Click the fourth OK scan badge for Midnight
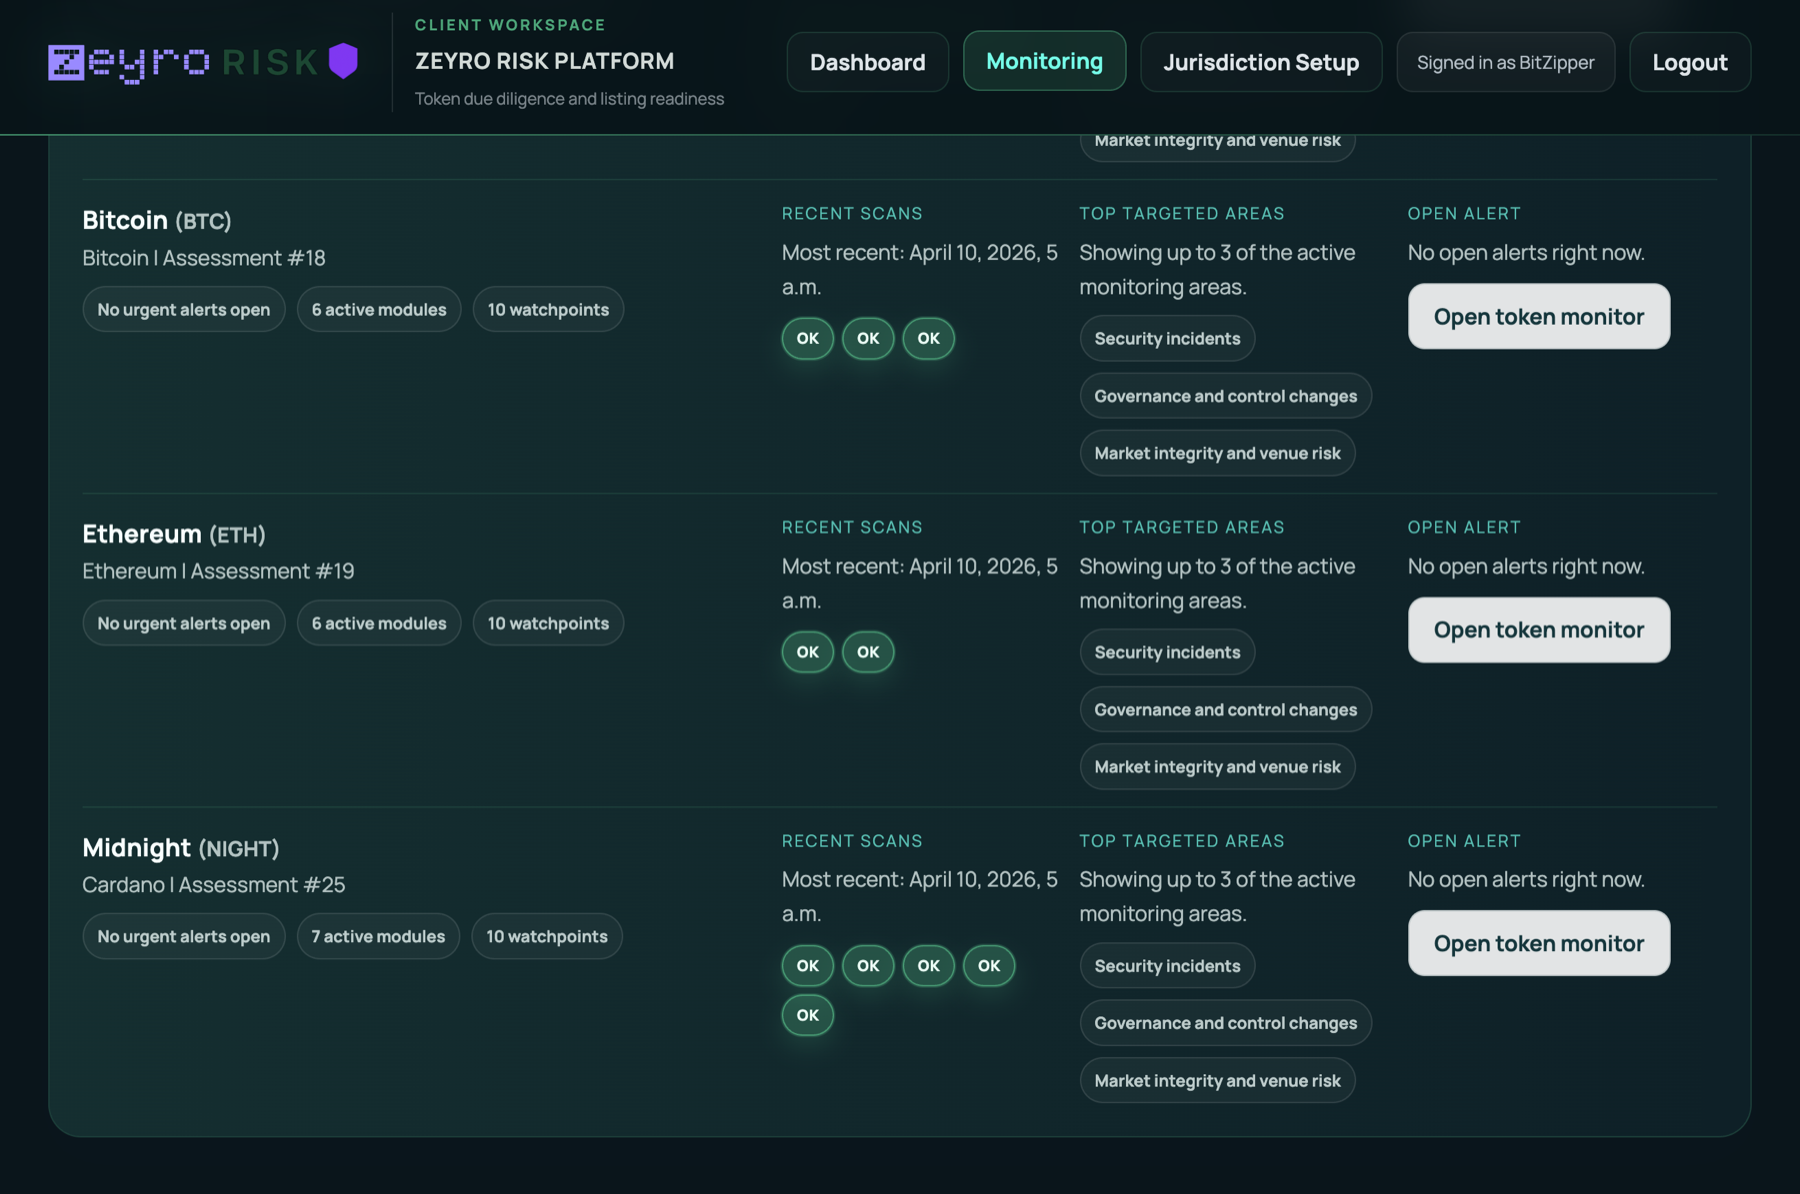 [988, 965]
